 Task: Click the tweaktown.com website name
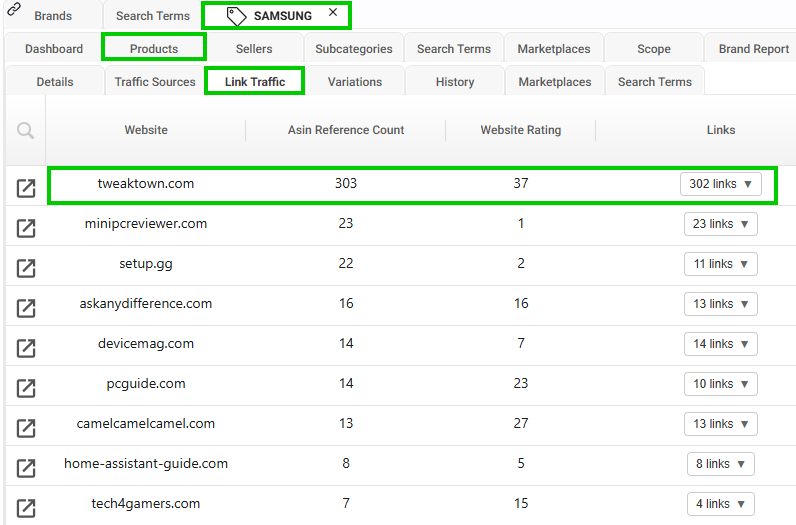point(146,183)
